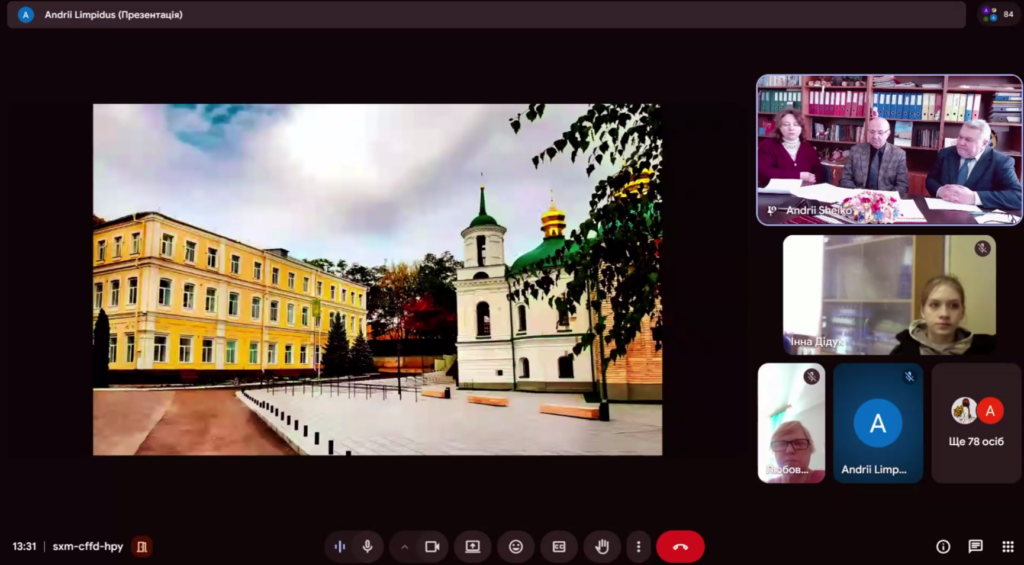Select Інна Дідук's video tile
The width and height of the screenshot is (1024, 565).
coord(888,295)
